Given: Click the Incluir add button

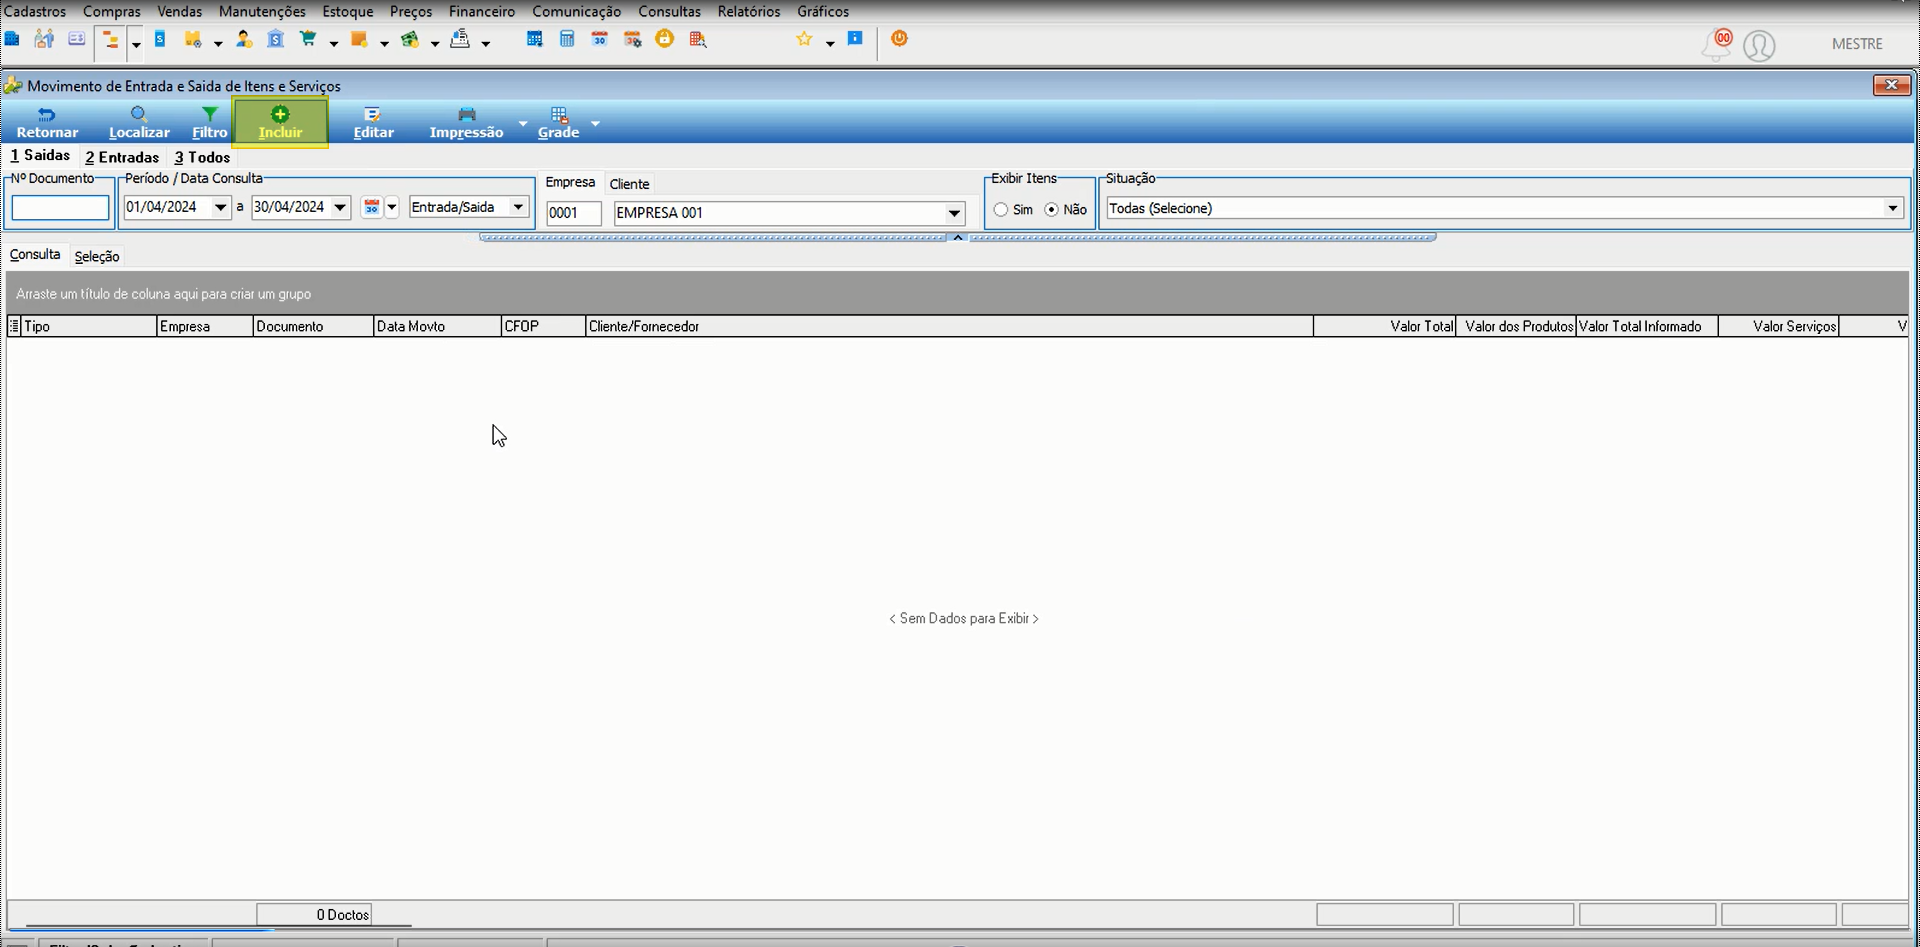Looking at the screenshot, I should point(280,122).
